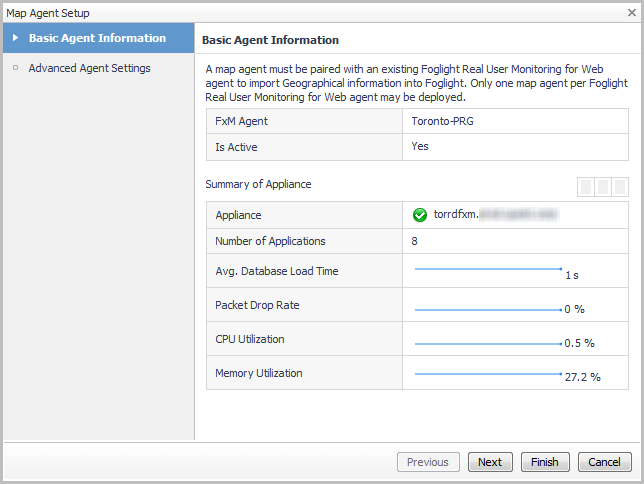Click the green check status icon for Appliance
Screen dimensions: 644x484
(x=420, y=214)
